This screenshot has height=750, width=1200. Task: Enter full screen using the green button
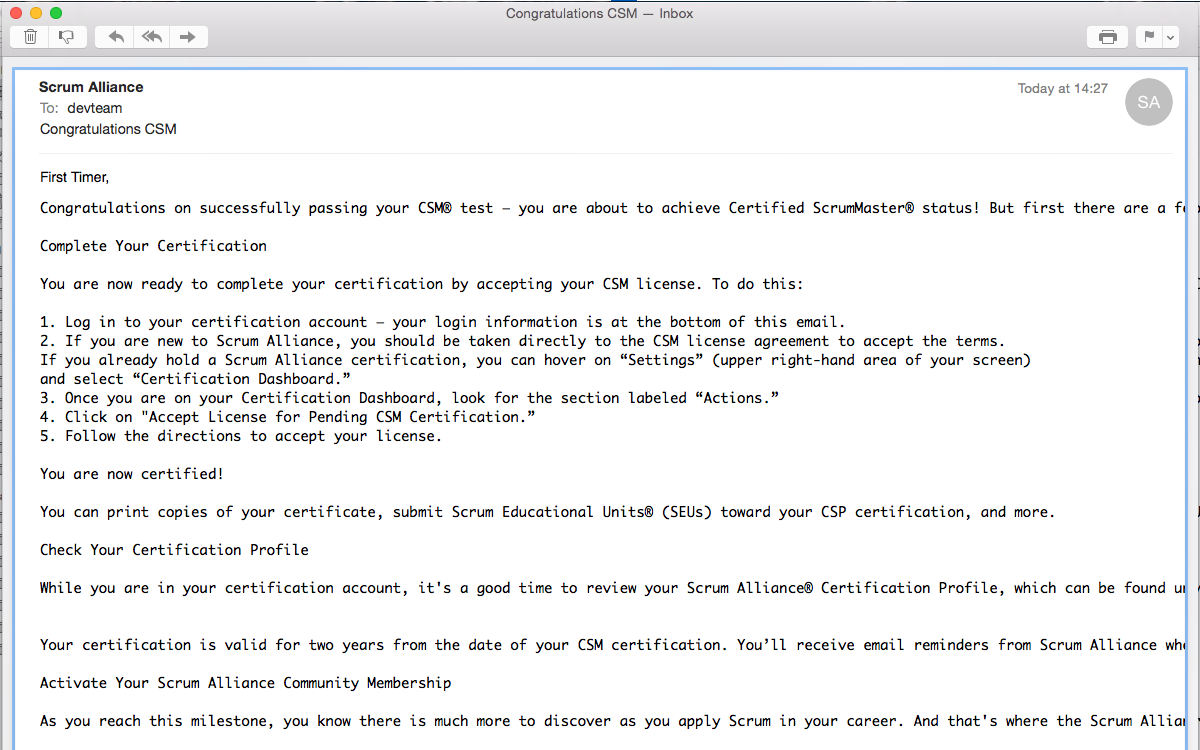click(x=56, y=13)
